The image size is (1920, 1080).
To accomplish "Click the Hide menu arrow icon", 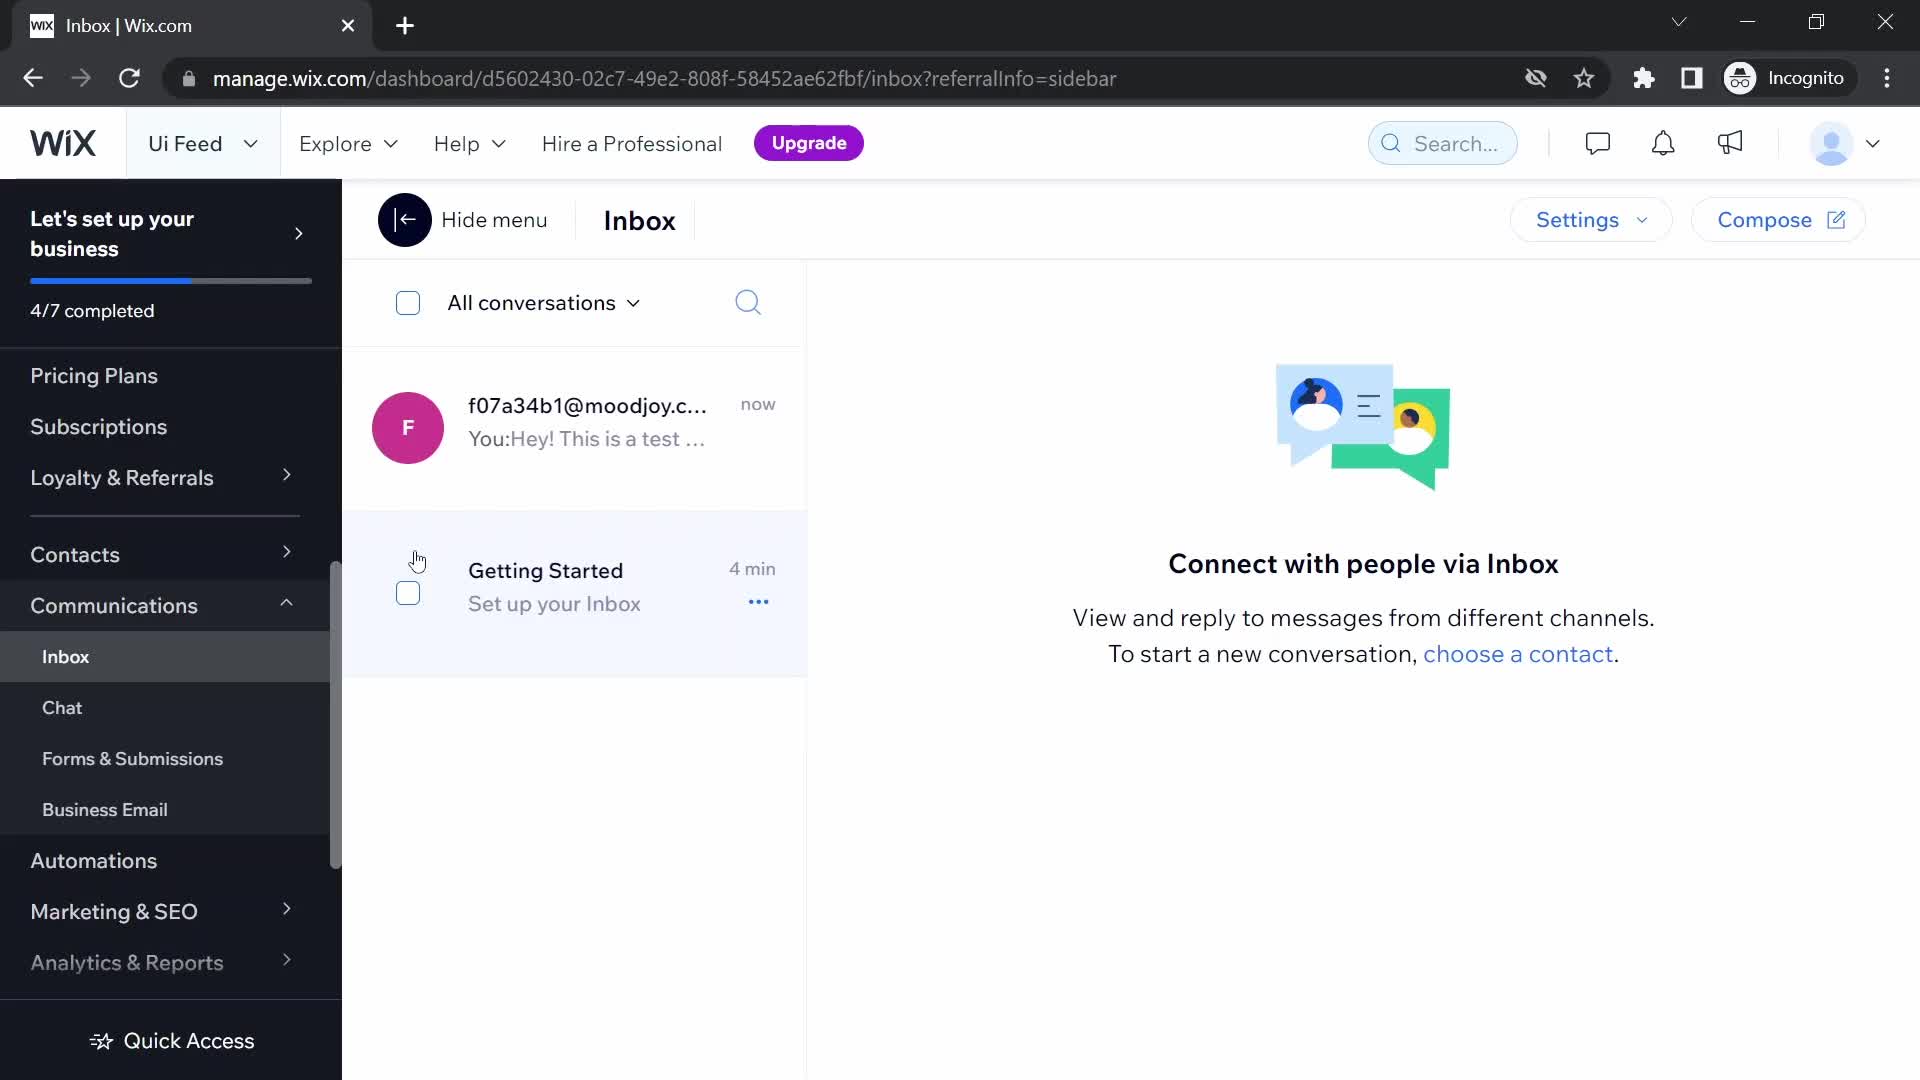I will [404, 220].
